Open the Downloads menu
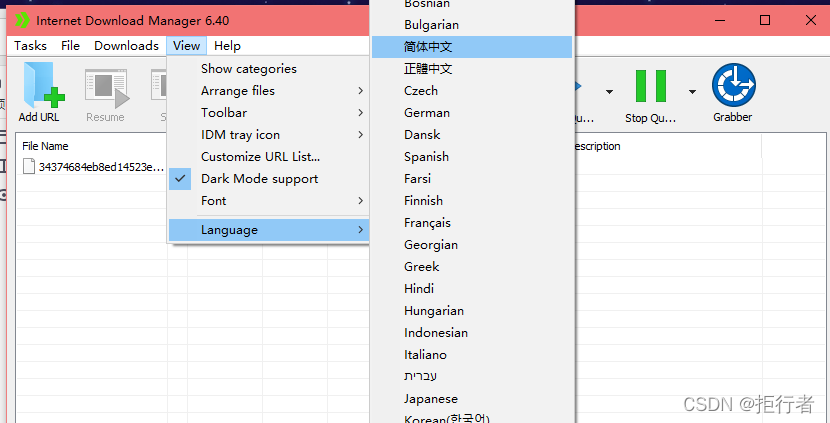The width and height of the screenshot is (830, 423). (127, 46)
